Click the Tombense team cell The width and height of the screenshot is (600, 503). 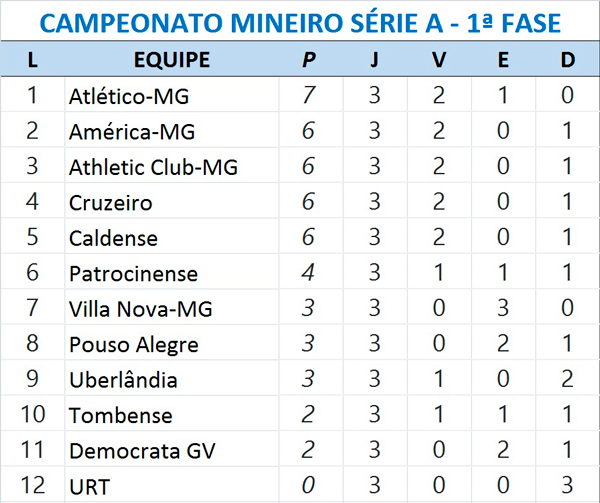[x=120, y=416]
